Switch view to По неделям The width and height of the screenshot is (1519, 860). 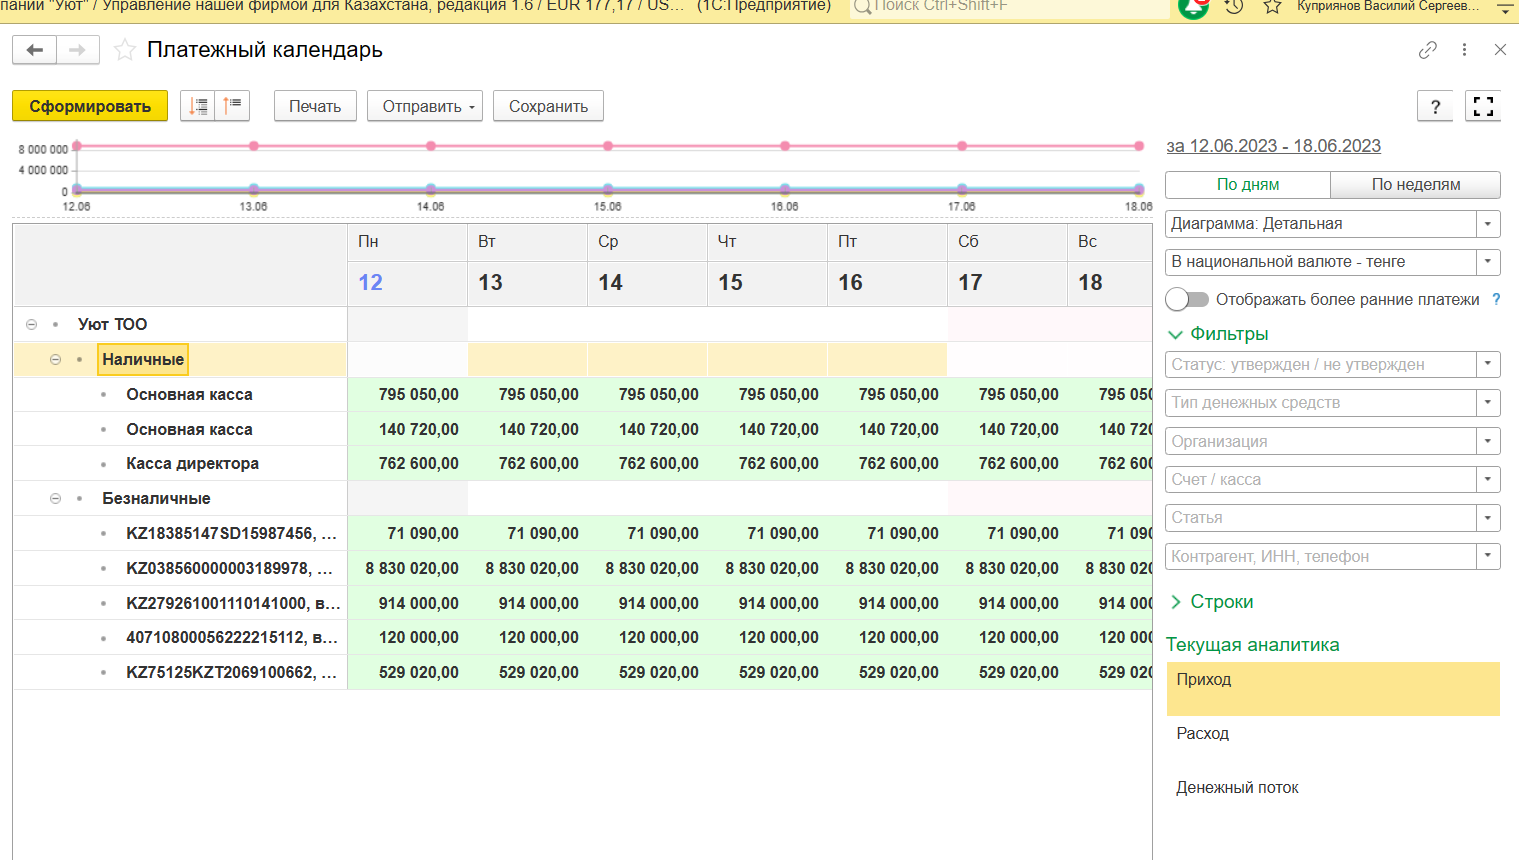pyautogui.click(x=1415, y=185)
